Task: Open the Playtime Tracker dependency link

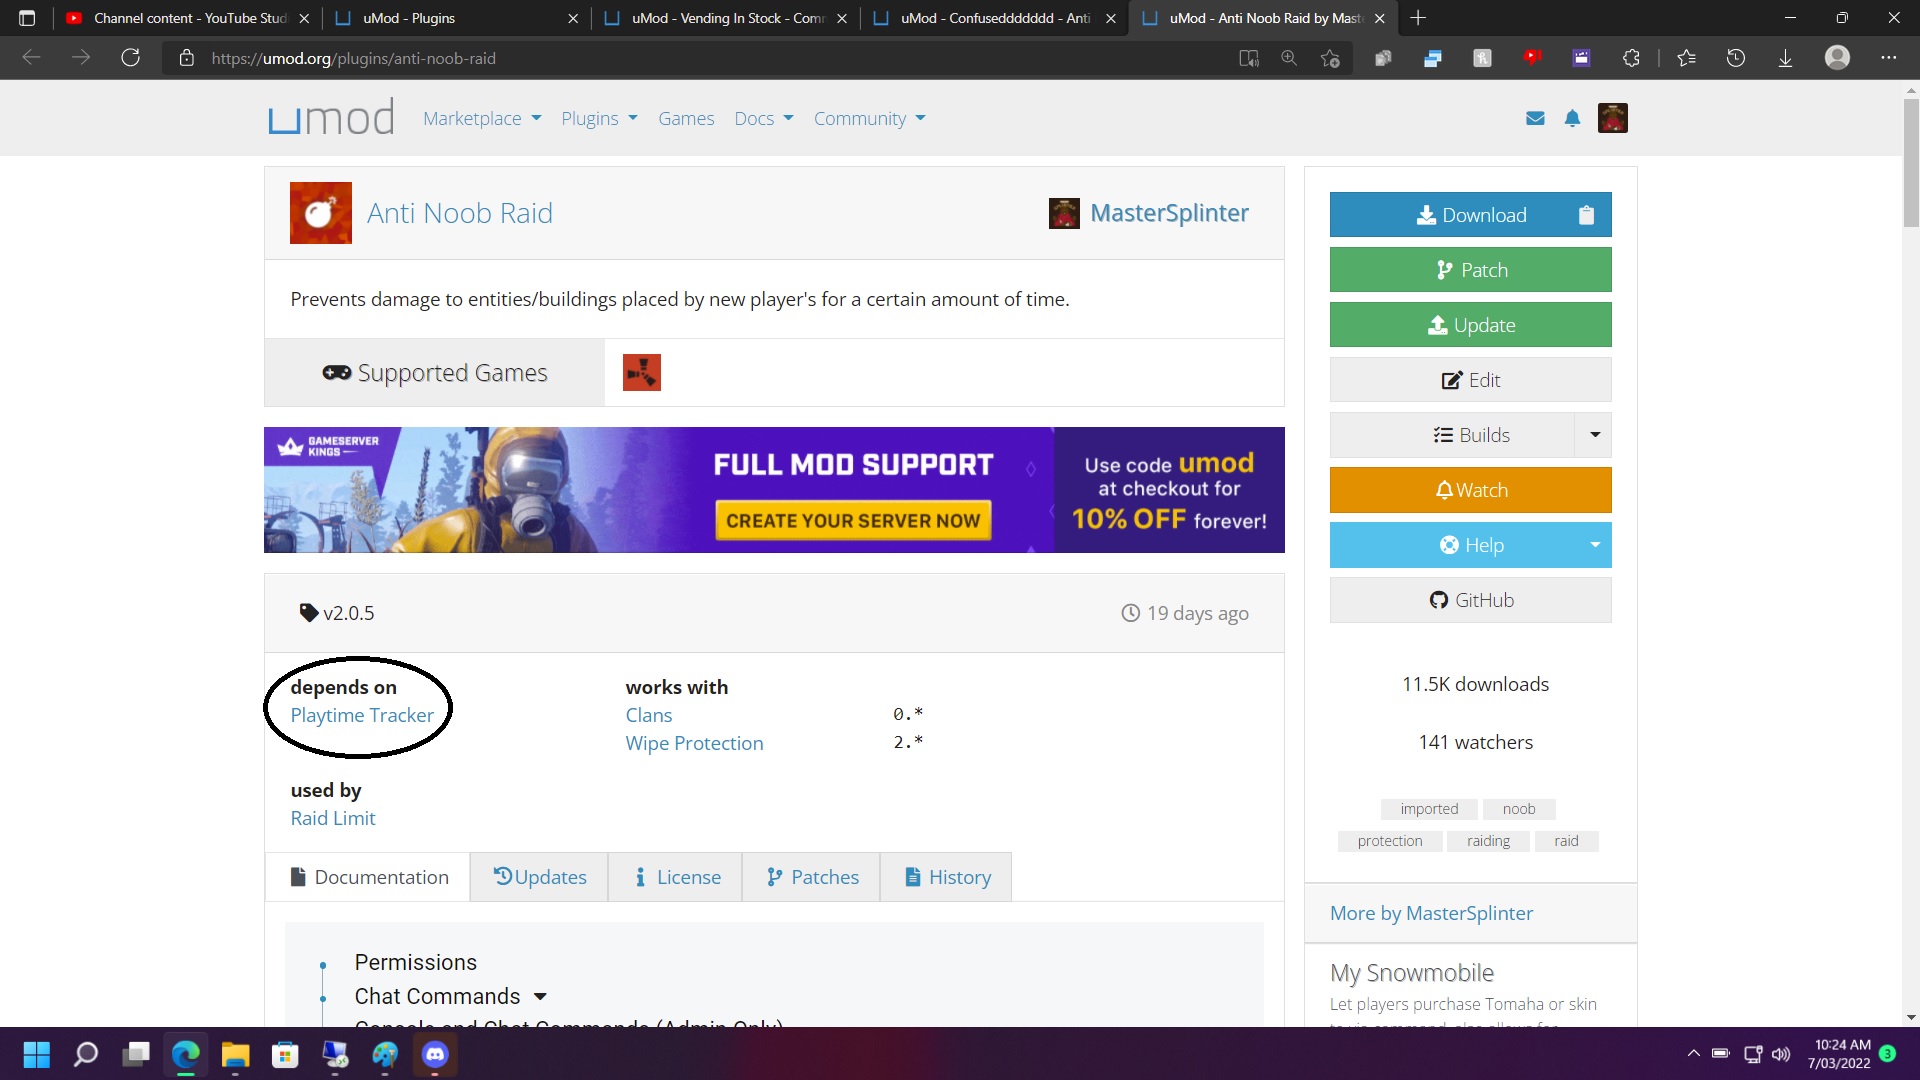Action: click(361, 715)
